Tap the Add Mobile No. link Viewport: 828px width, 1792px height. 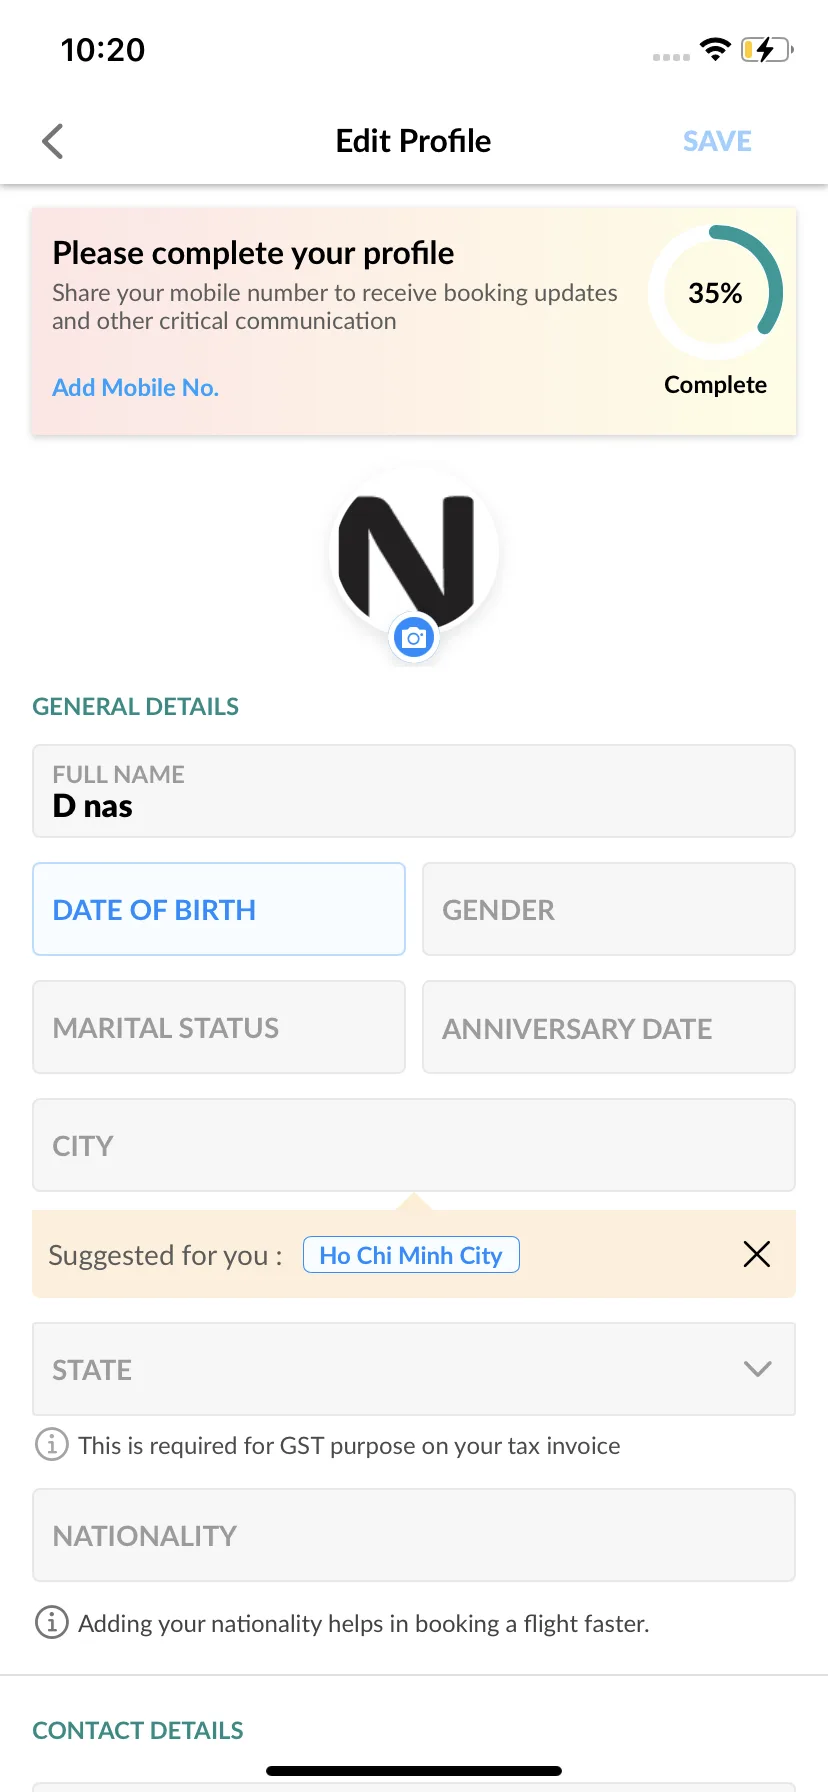135,387
